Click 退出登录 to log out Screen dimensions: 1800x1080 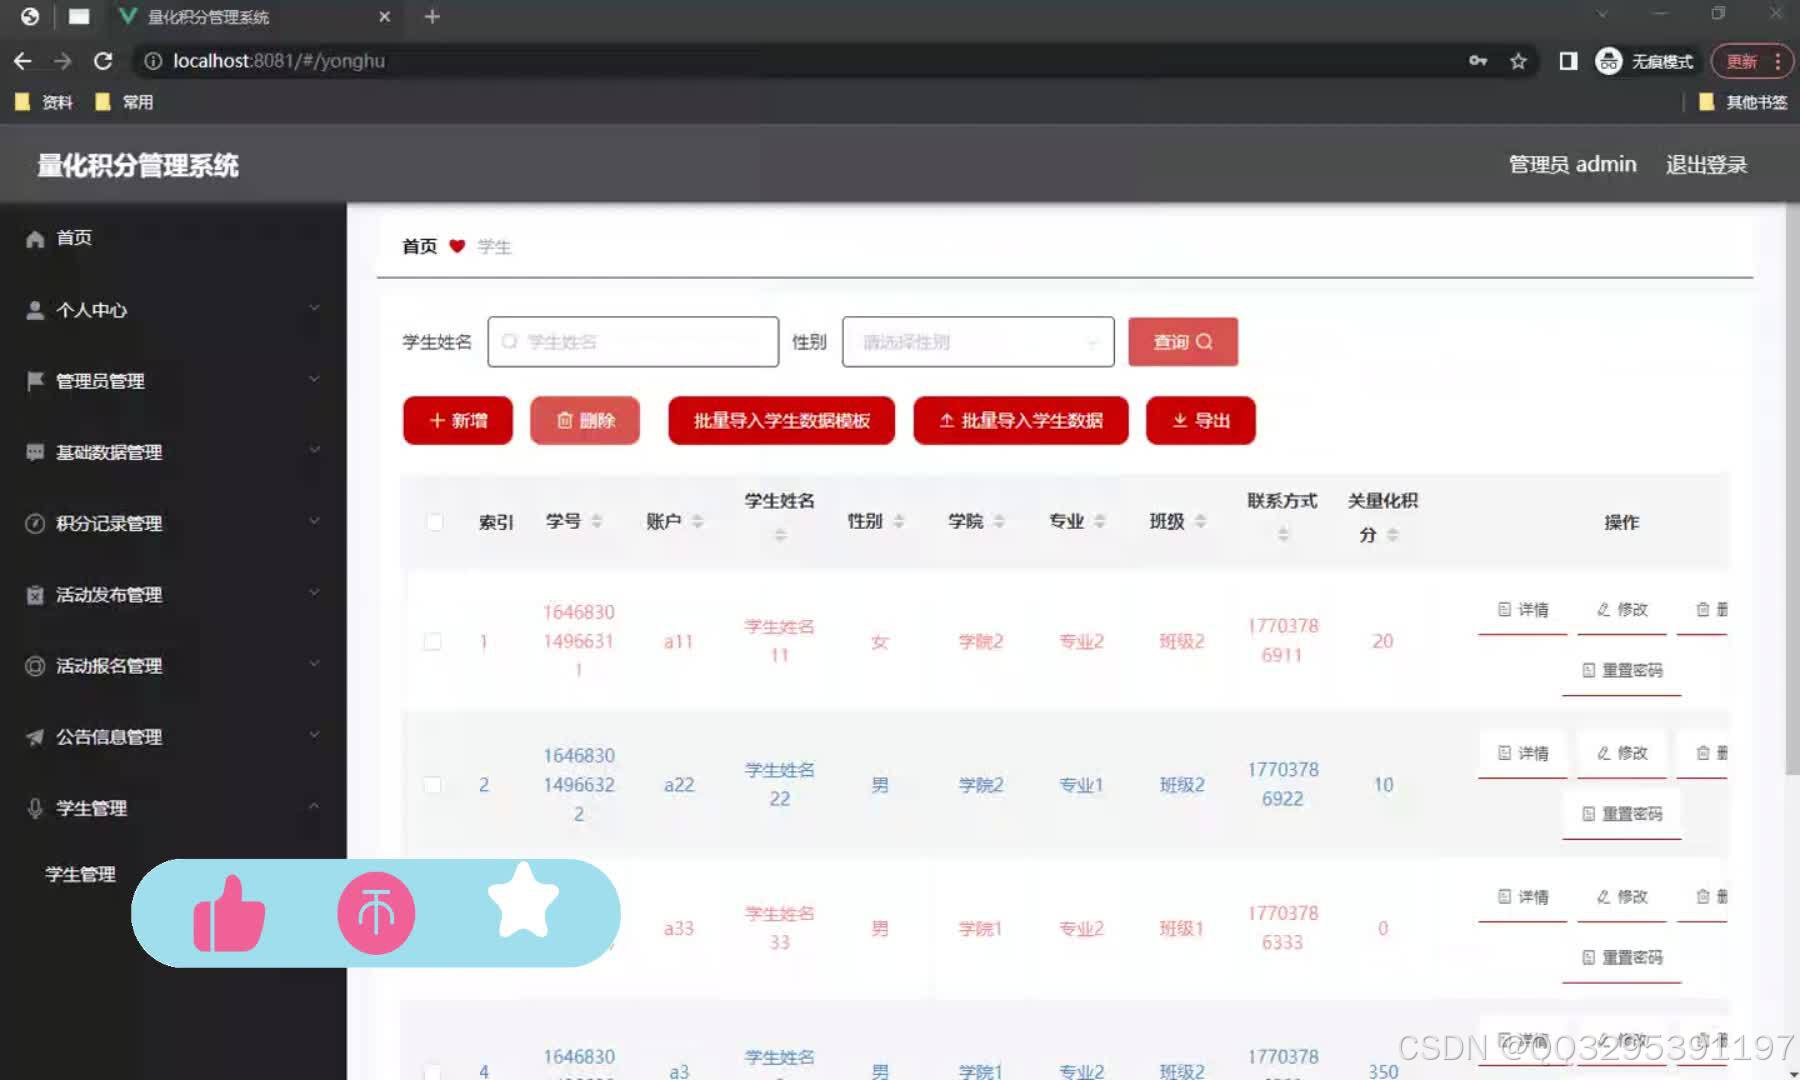(1706, 165)
